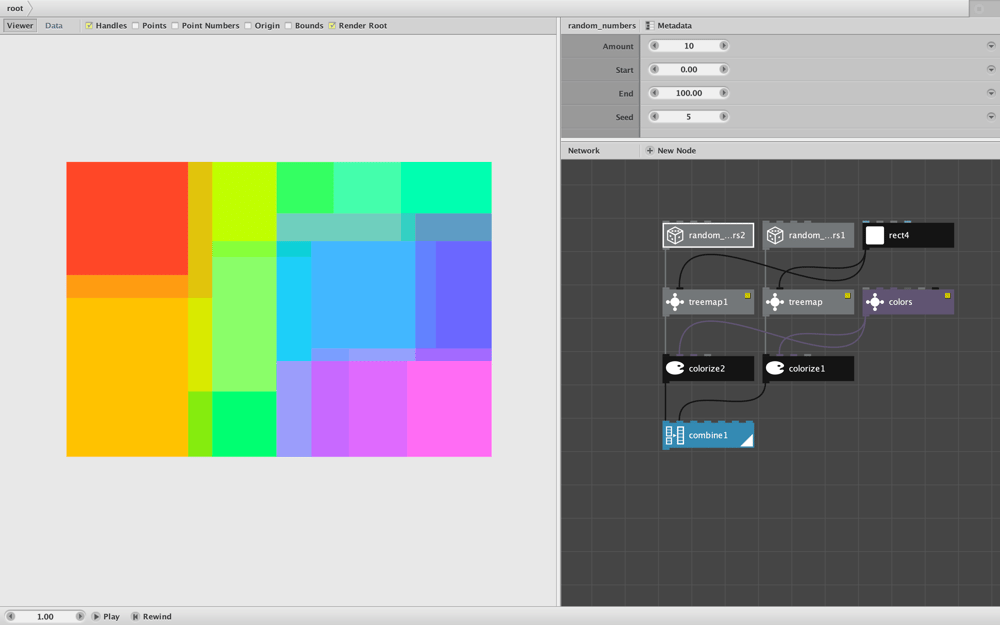Image resolution: width=1000 pixels, height=625 pixels.
Task: Toggle the Handles checkbox
Action: coord(89,26)
